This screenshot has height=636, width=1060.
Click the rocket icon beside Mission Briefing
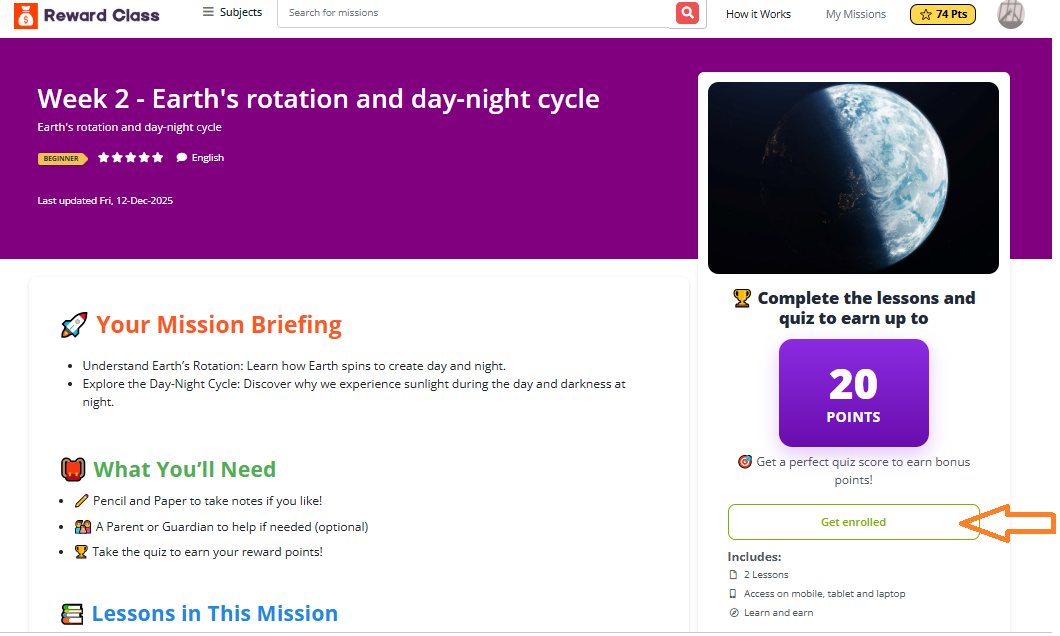point(74,325)
